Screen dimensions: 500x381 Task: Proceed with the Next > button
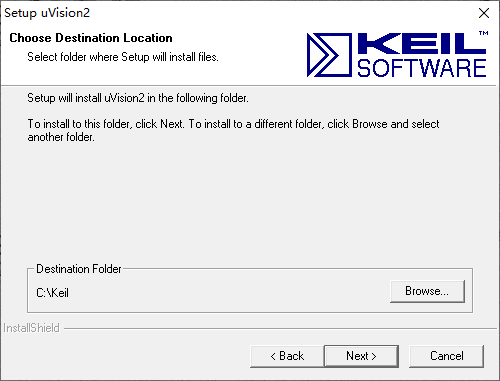click(x=361, y=356)
